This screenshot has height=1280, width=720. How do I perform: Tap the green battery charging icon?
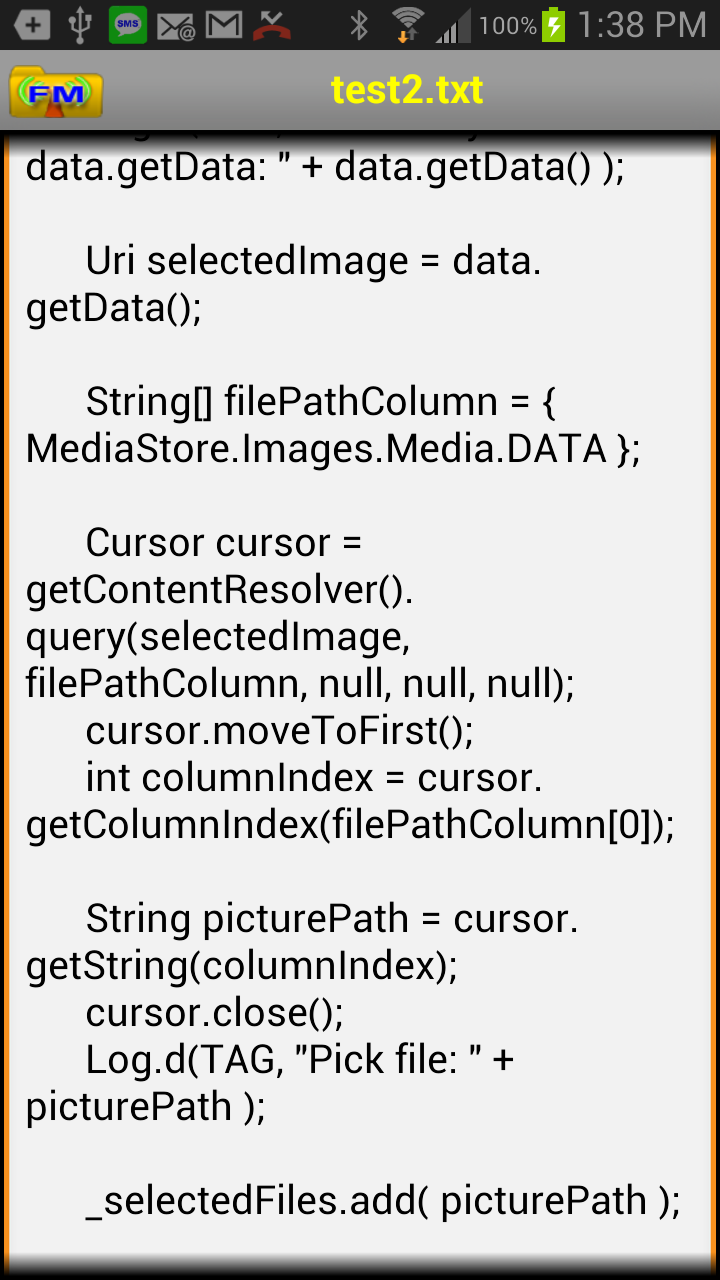click(x=553, y=25)
